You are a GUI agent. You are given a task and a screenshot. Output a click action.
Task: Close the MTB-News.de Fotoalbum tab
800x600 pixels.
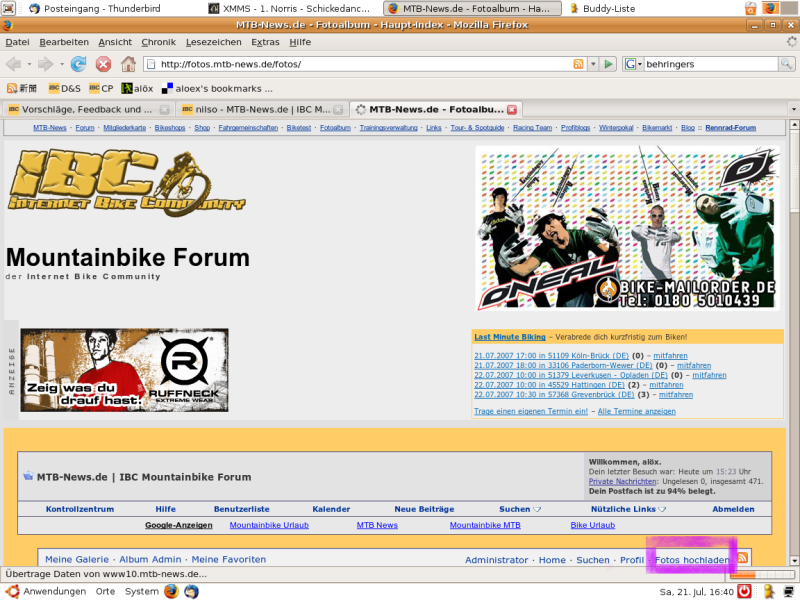click(512, 109)
